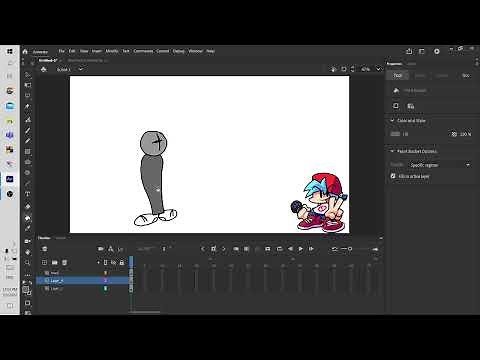Screen dimensions: 480x360
Task: Click Adobe Animate icon in taskbar
Action: tap(10, 179)
